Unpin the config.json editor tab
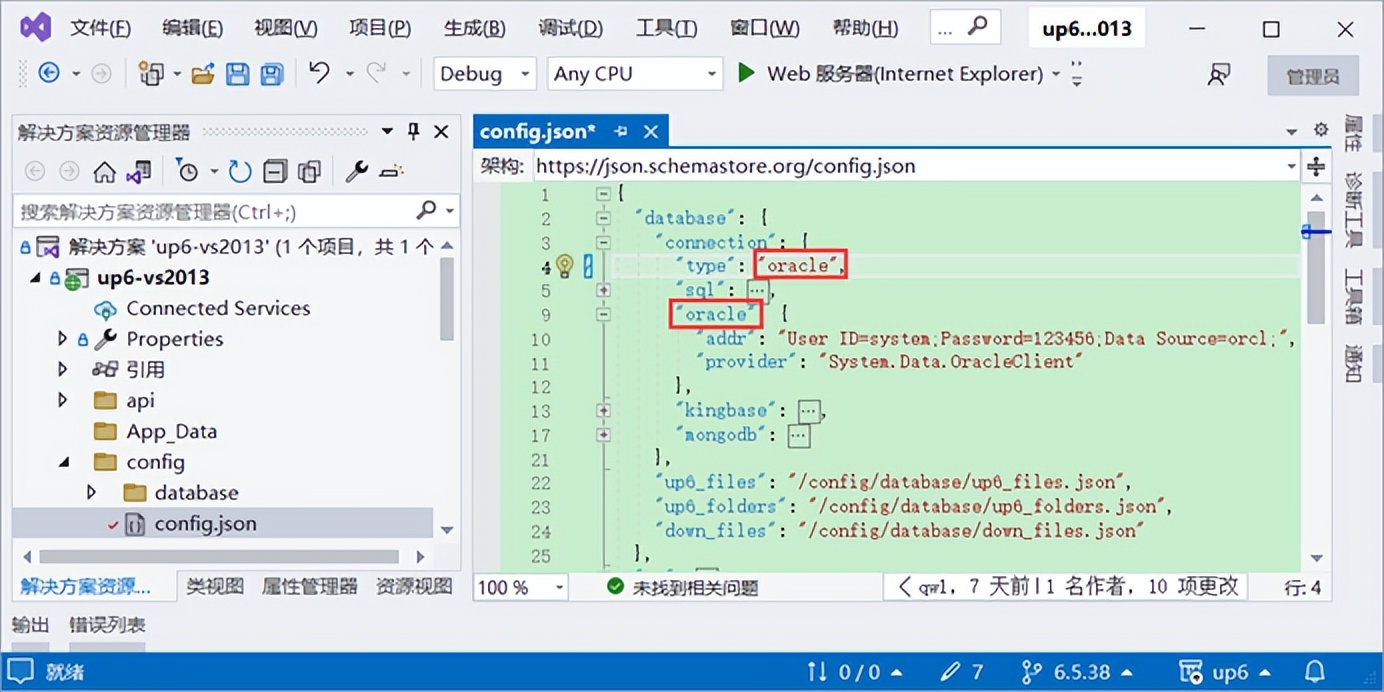Viewport: 1384px width, 692px height. pyautogui.click(x=620, y=131)
